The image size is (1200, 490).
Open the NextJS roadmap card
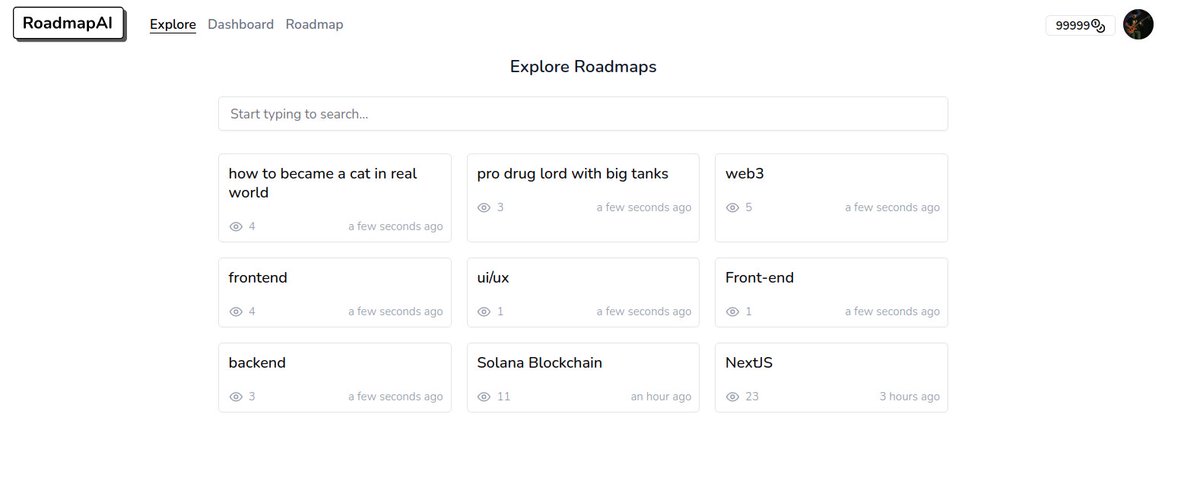click(x=830, y=377)
